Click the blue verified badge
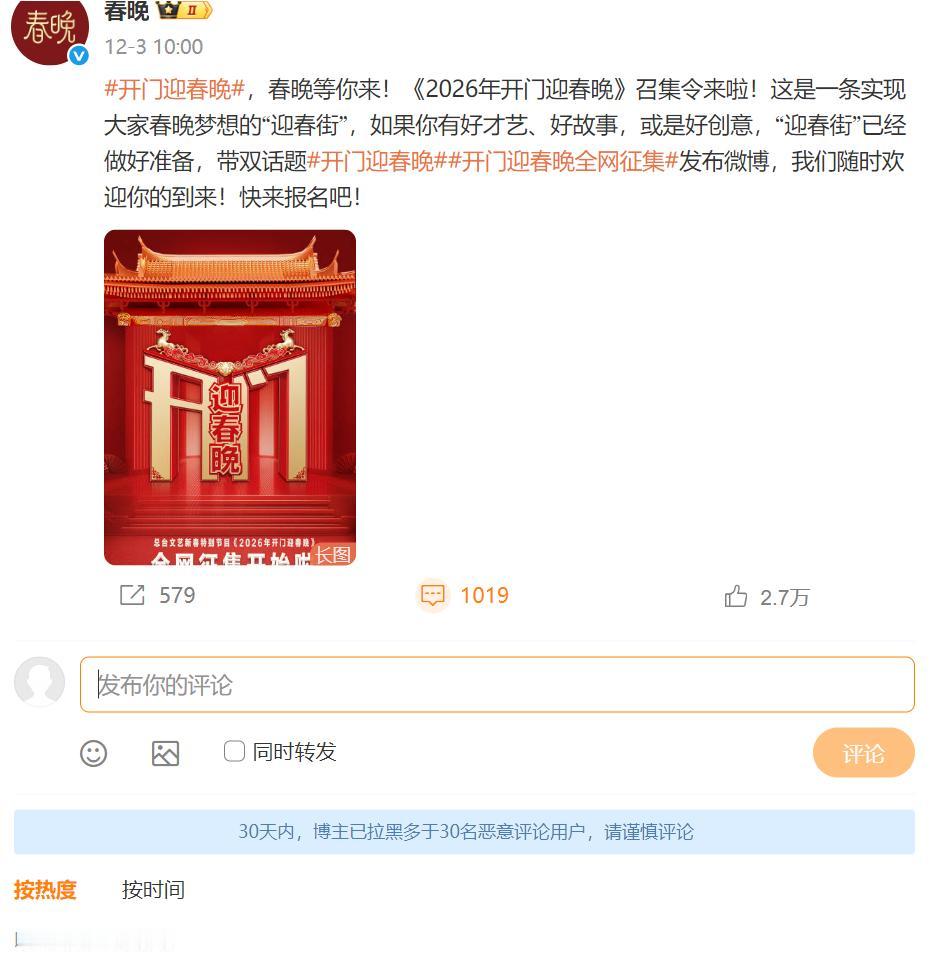This screenshot has width=936, height=970. pyautogui.click(x=79, y=56)
